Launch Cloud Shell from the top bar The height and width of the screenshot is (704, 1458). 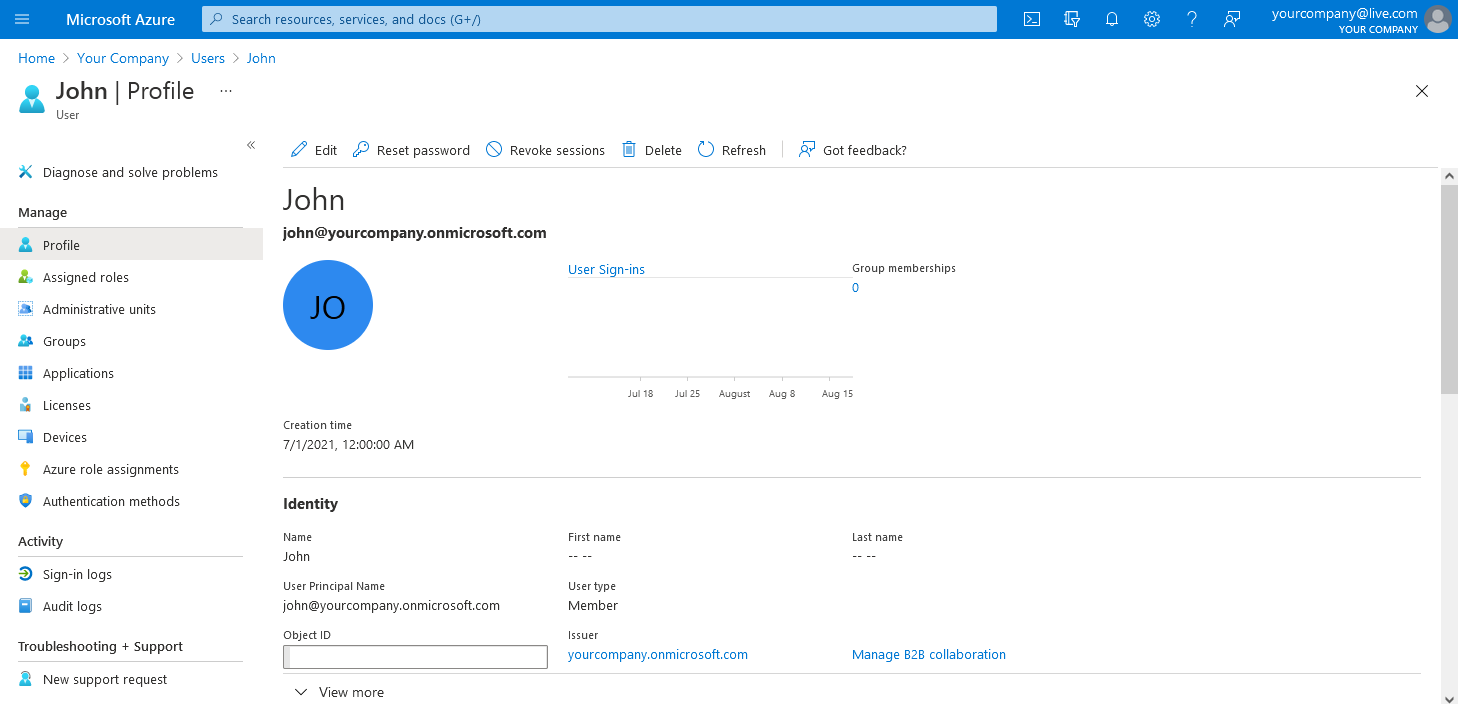pyautogui.click(x=1031, y=18)
